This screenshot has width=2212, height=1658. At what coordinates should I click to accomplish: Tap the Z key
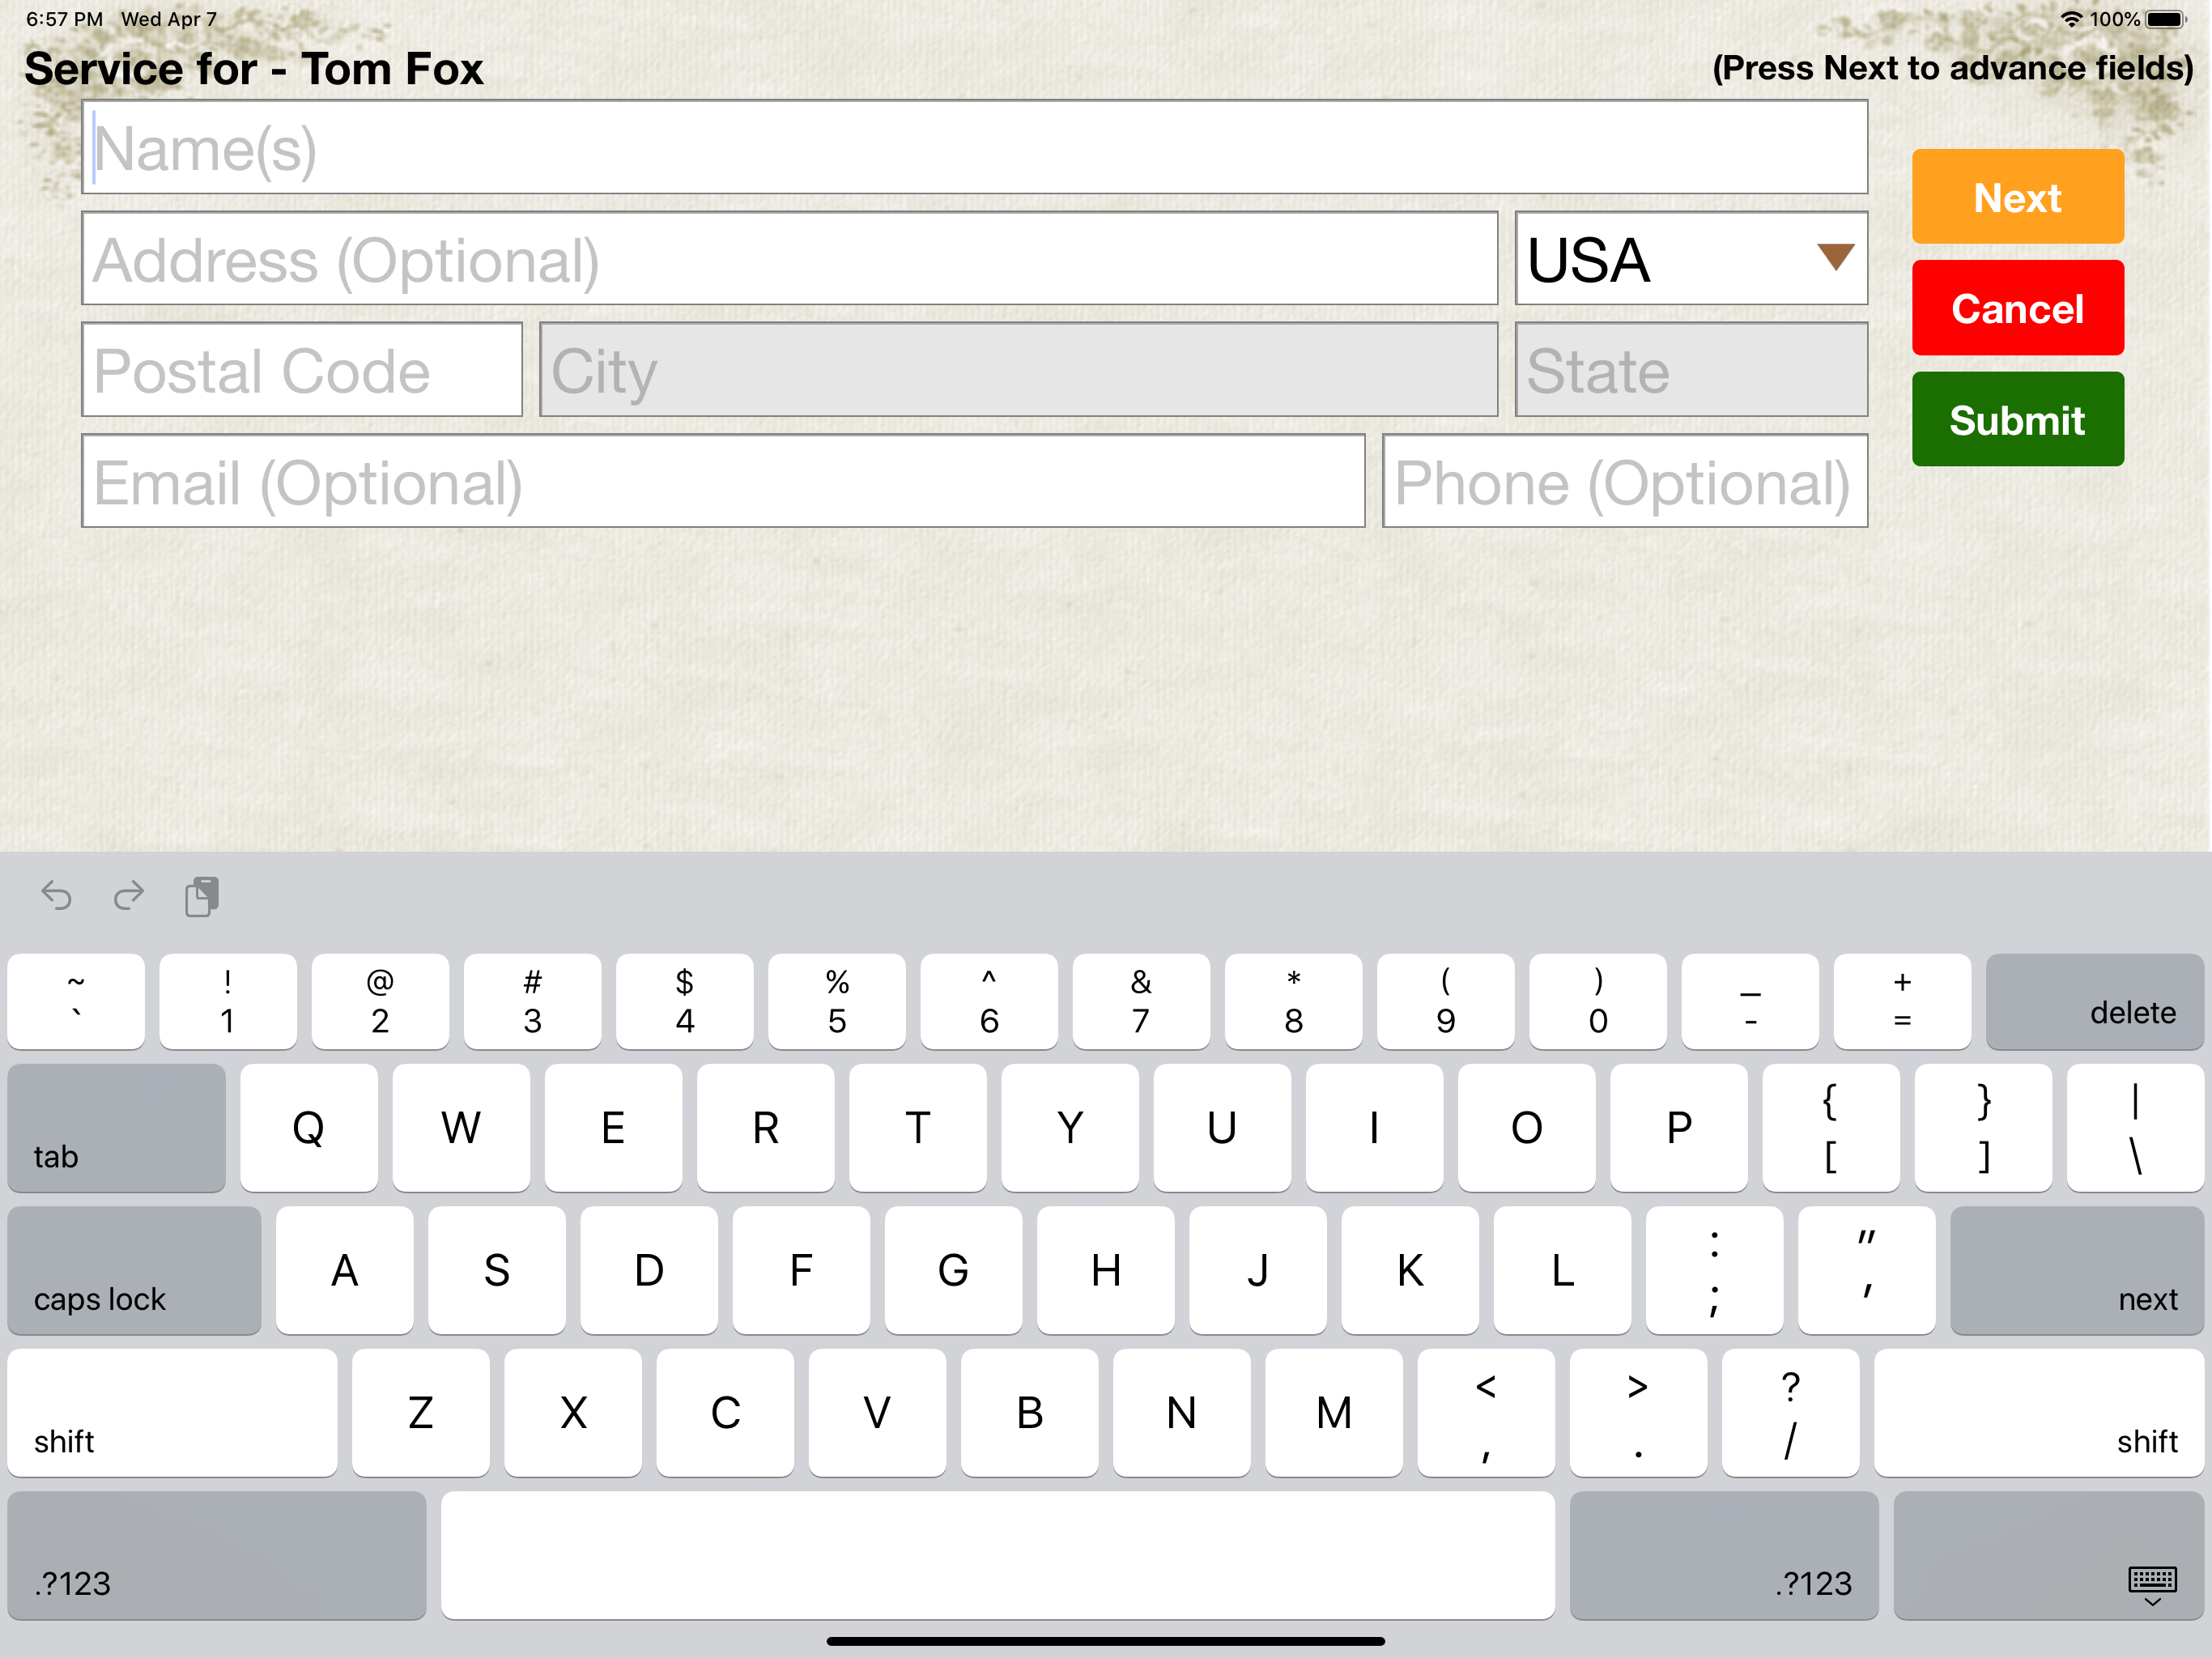pyautogui.click(x=421, y=1412)
